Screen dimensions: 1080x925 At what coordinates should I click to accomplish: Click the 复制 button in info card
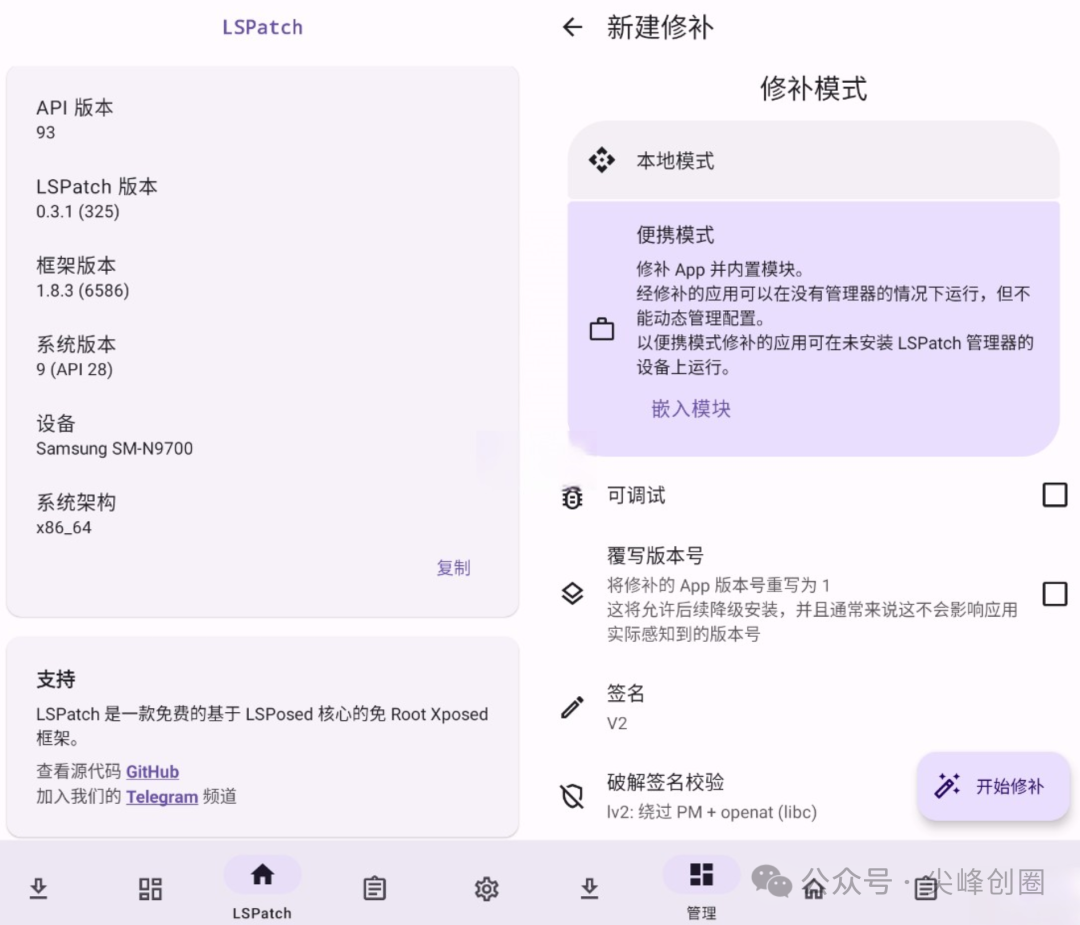(x=453, y=568)
